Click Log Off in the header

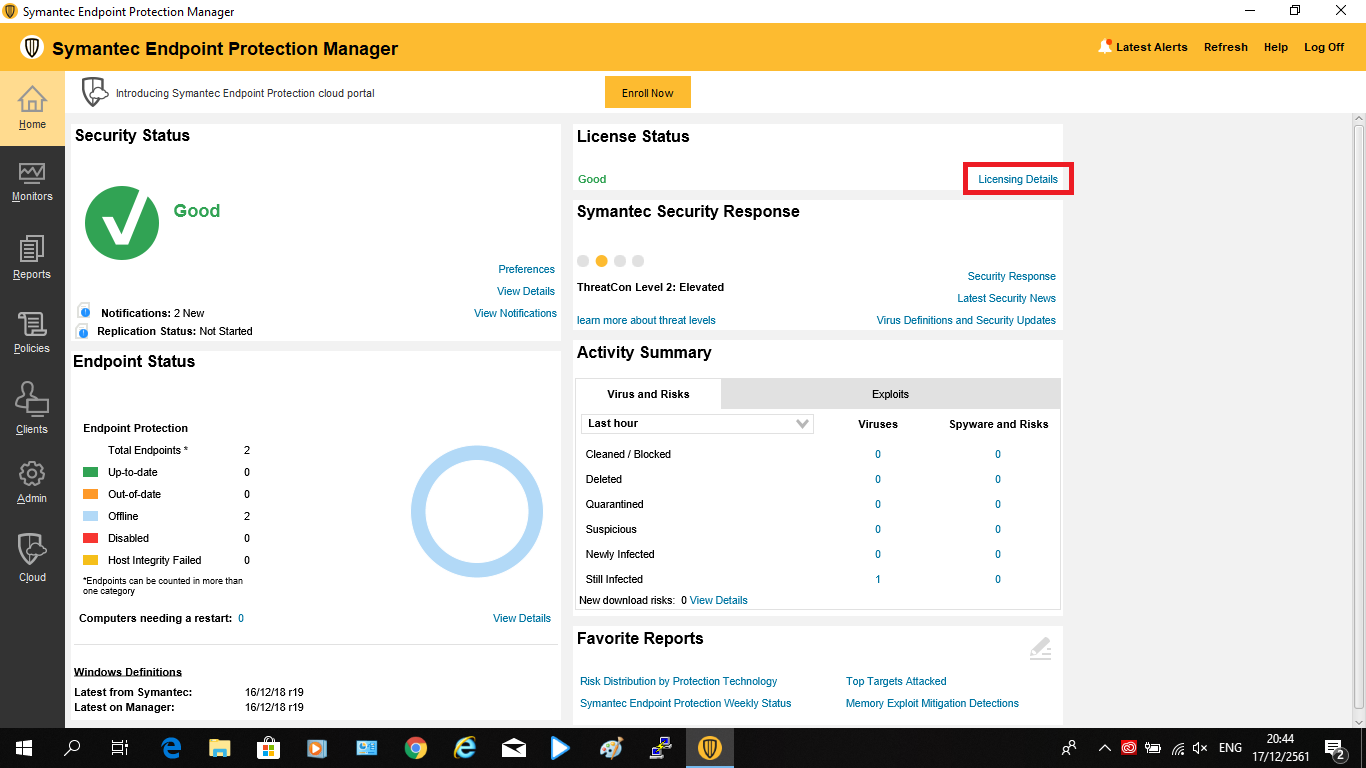point(1324,47)
